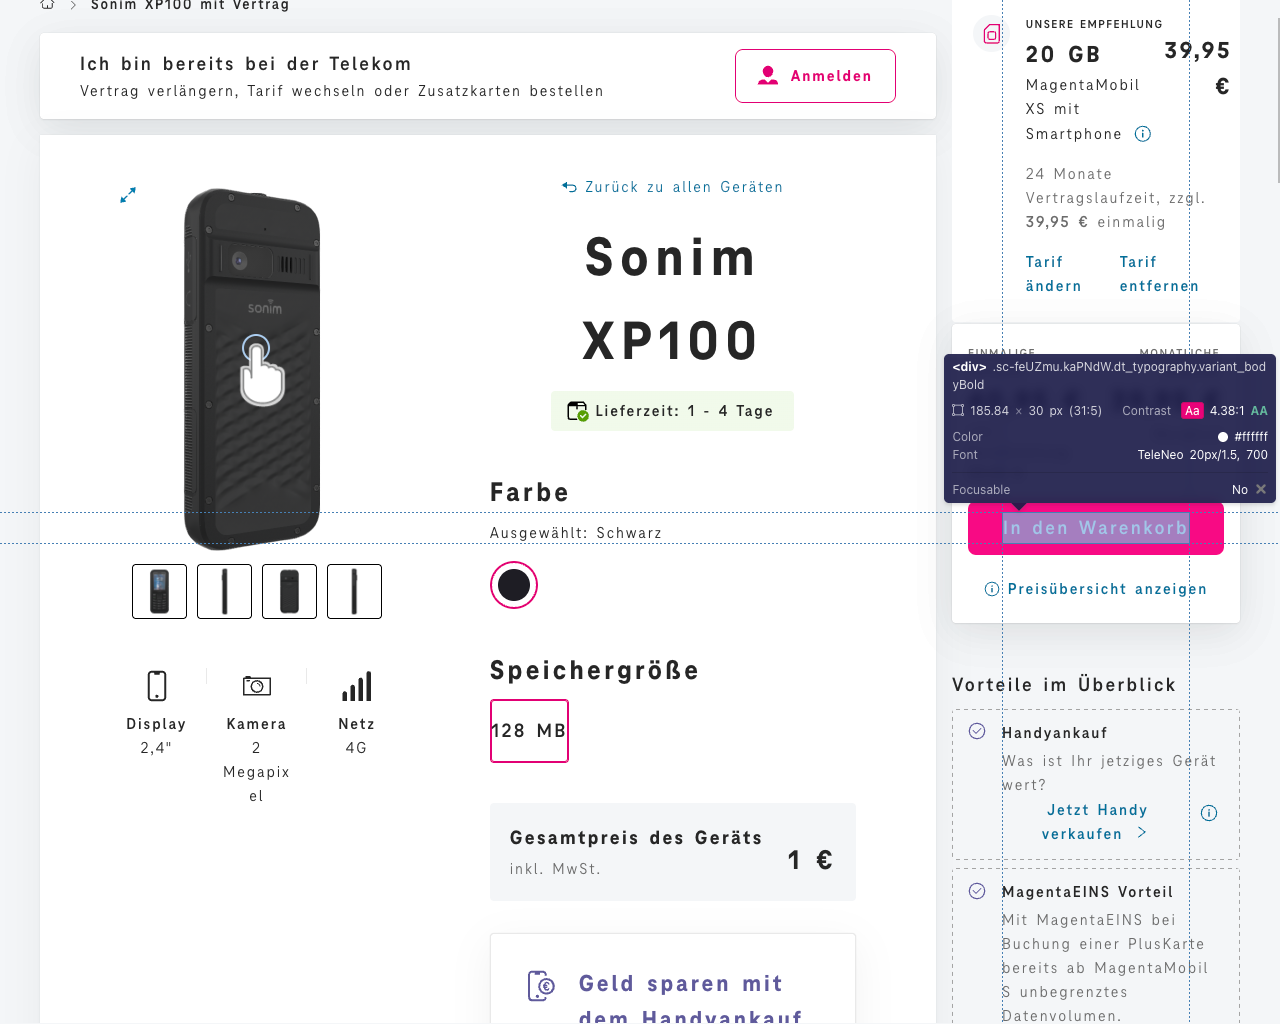Viewport: 1280px width, 1024px height.
Task: Open the Tarif entfernen link
Action: click(1158, 273)
